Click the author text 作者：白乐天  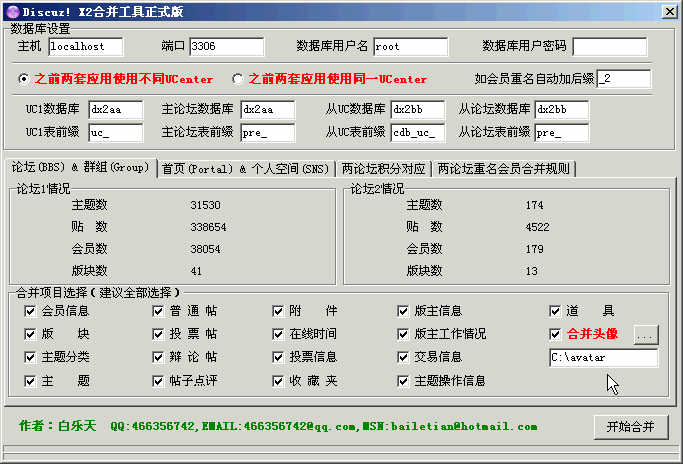pos(57,426)
